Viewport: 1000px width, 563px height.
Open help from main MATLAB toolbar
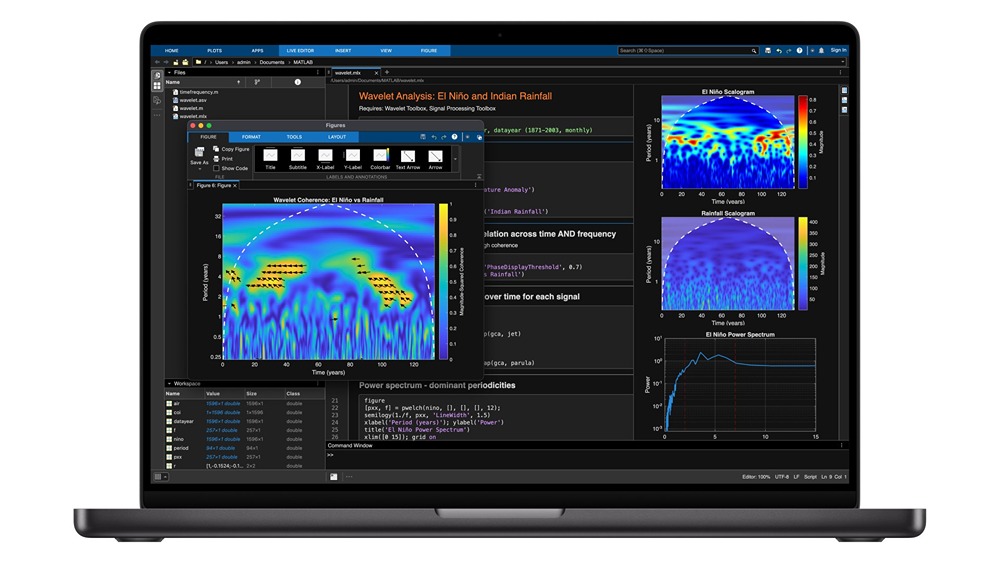799,50
